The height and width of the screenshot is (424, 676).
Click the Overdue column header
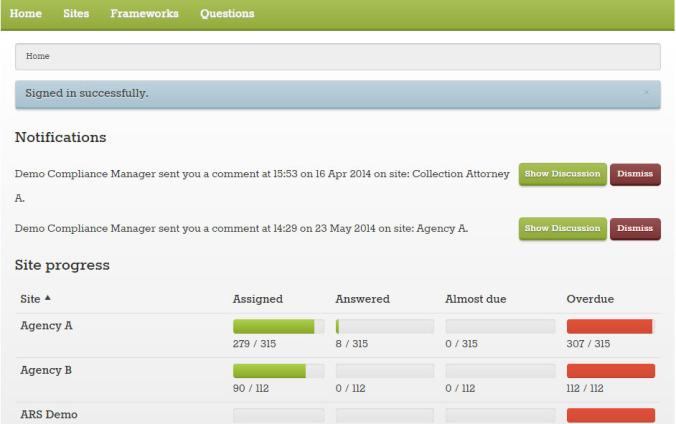coord(590,299)
